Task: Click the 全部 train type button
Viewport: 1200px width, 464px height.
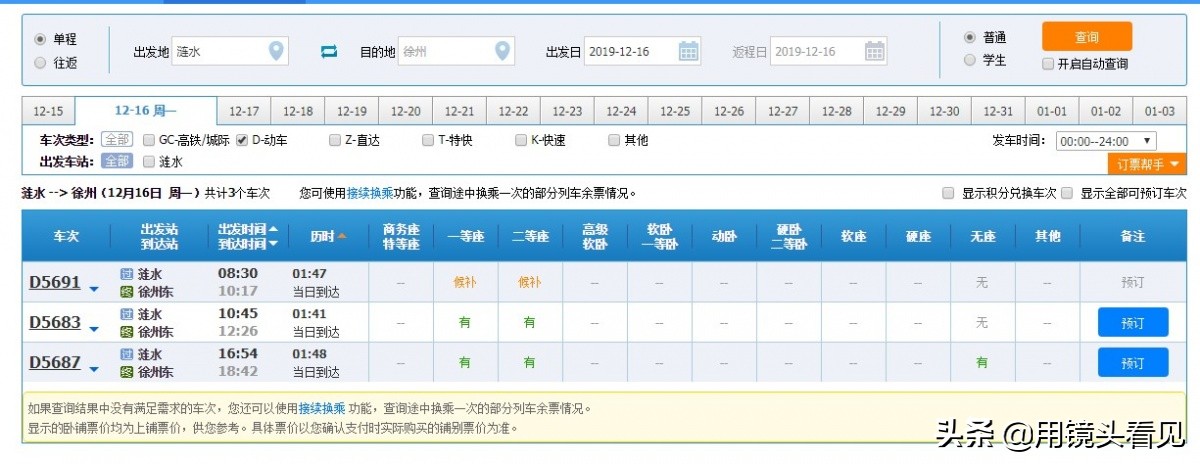Action: pyautogui.click(x=117, y=140)
